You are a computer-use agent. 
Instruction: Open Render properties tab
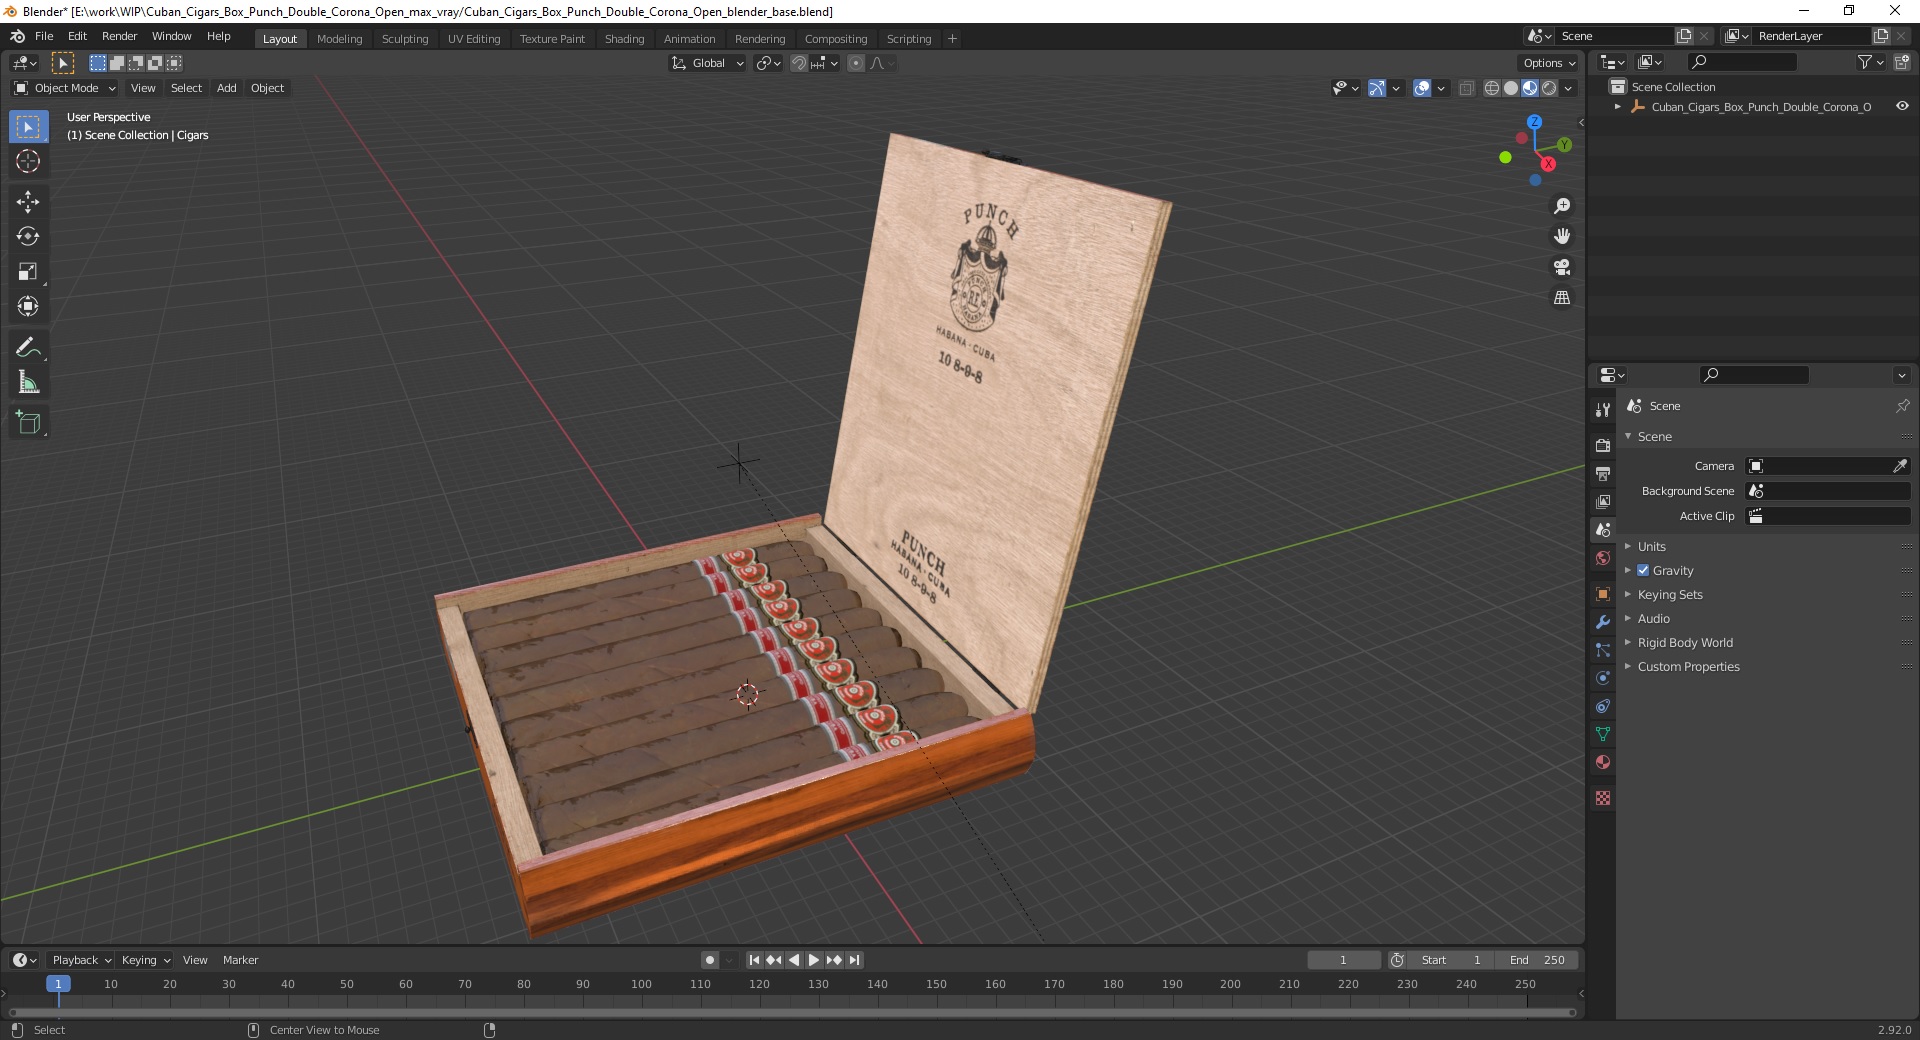point(1603,445)
